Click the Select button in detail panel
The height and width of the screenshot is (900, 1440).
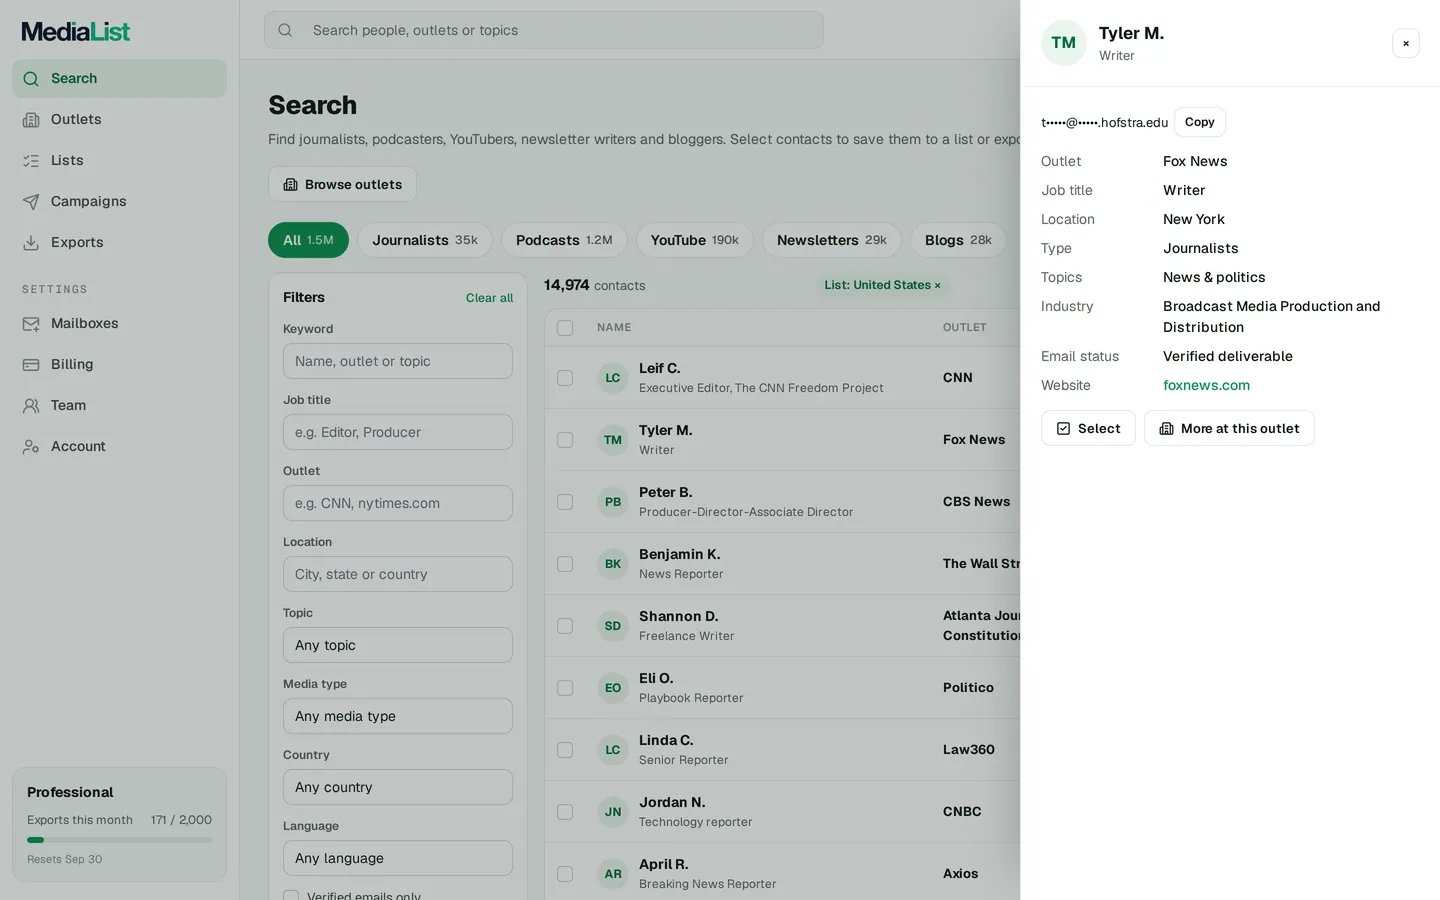pos(1088,428)
